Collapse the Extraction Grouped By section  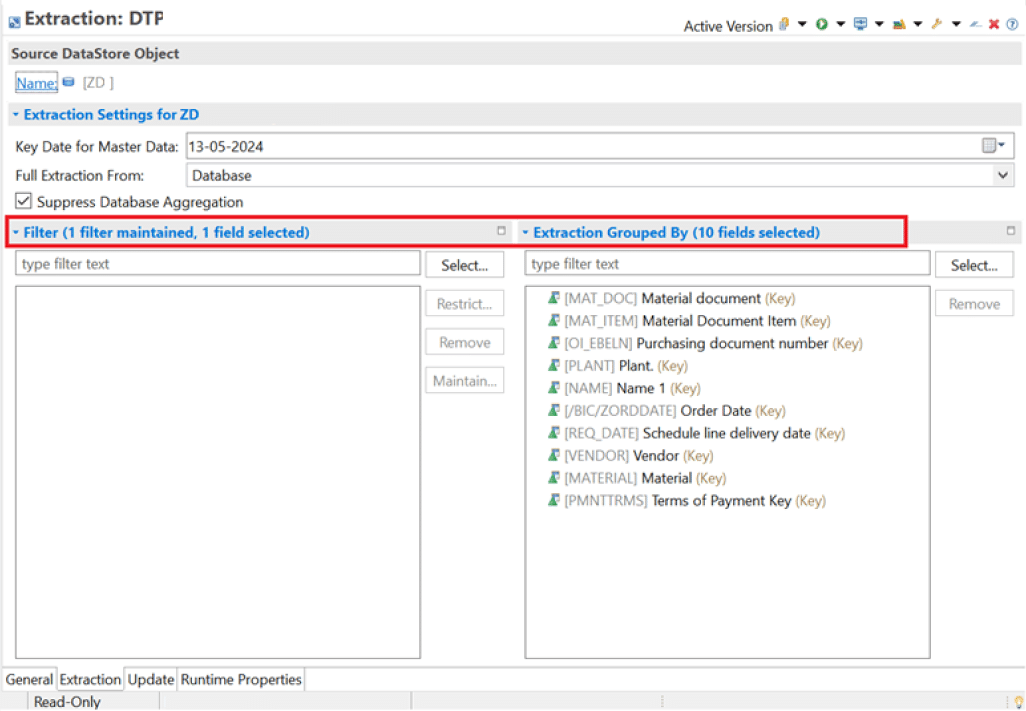(x=525, y=232)
